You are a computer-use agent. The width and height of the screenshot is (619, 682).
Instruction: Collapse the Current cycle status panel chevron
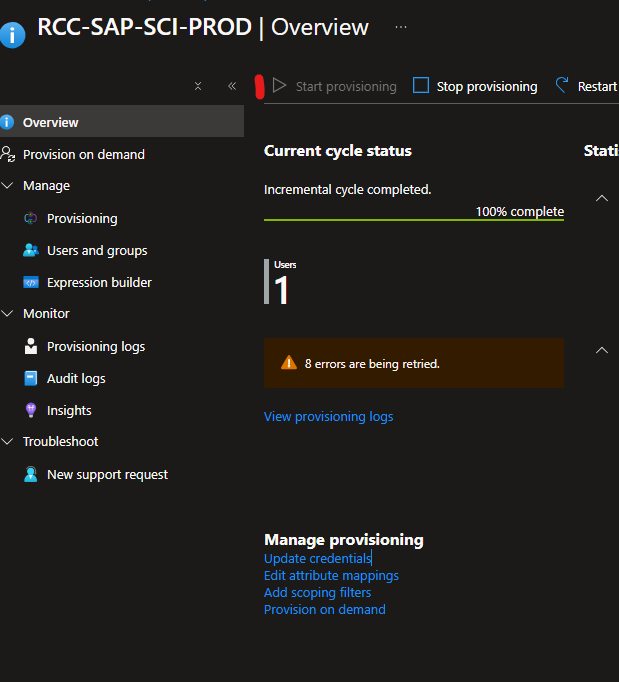pyautogui.click(x=602, y=198)
